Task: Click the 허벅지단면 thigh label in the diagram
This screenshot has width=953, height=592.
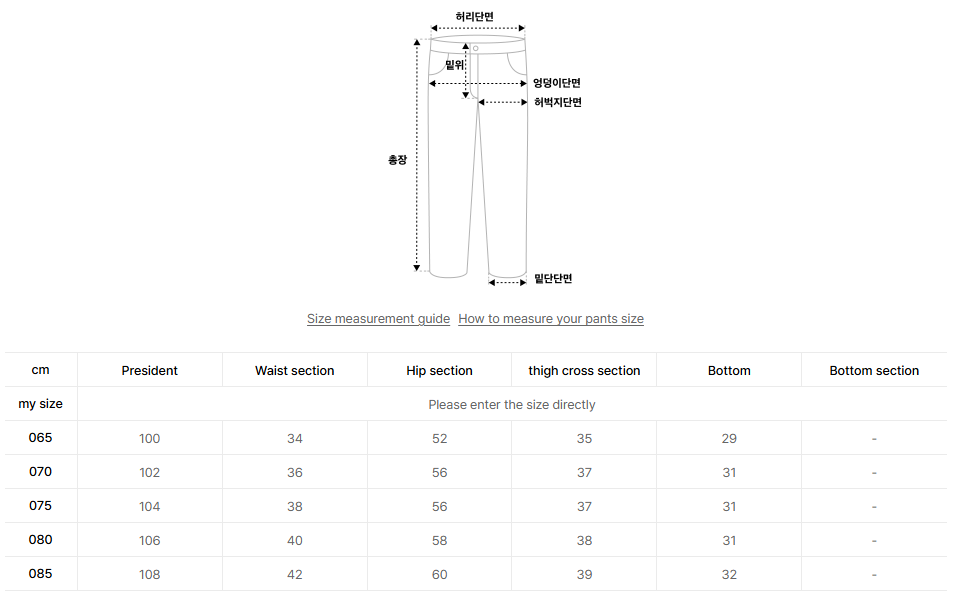Action: pos(557,102)
